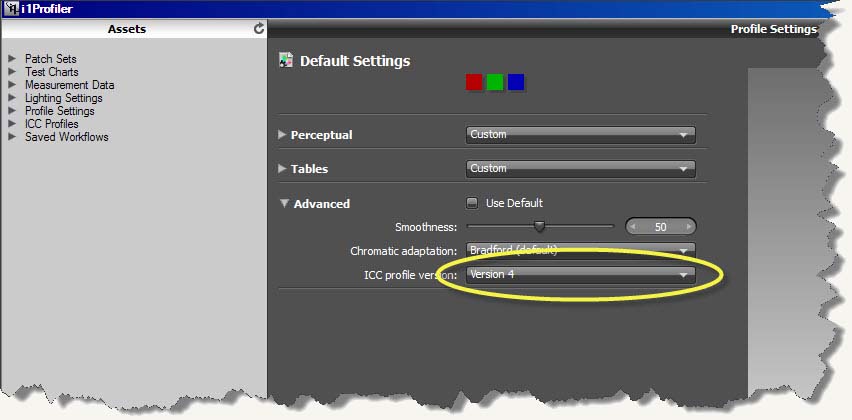Screen dimensions: 852x420
Task: Open the Tables Custom dropdown
Action: pyautogui.click(x=580, y=169)
